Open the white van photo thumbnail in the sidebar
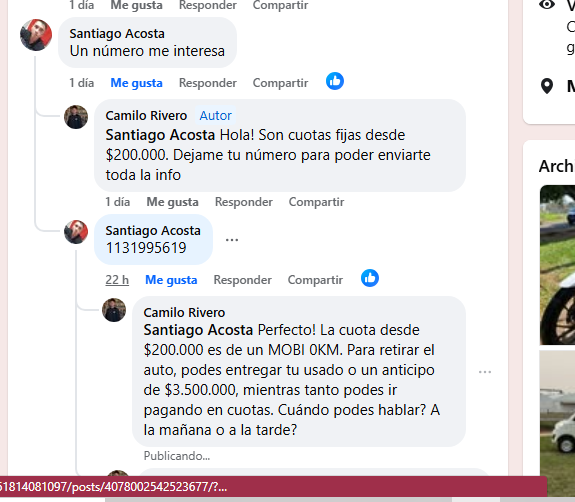Viewport: 575px width, 502px height. click(x=557, y=424)
